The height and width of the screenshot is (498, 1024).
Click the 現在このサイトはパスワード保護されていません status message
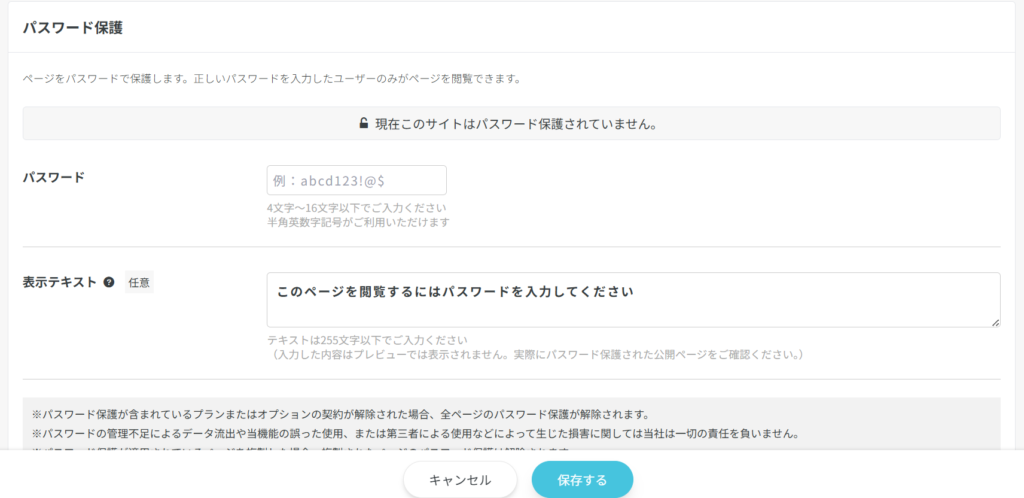(515, 124)
